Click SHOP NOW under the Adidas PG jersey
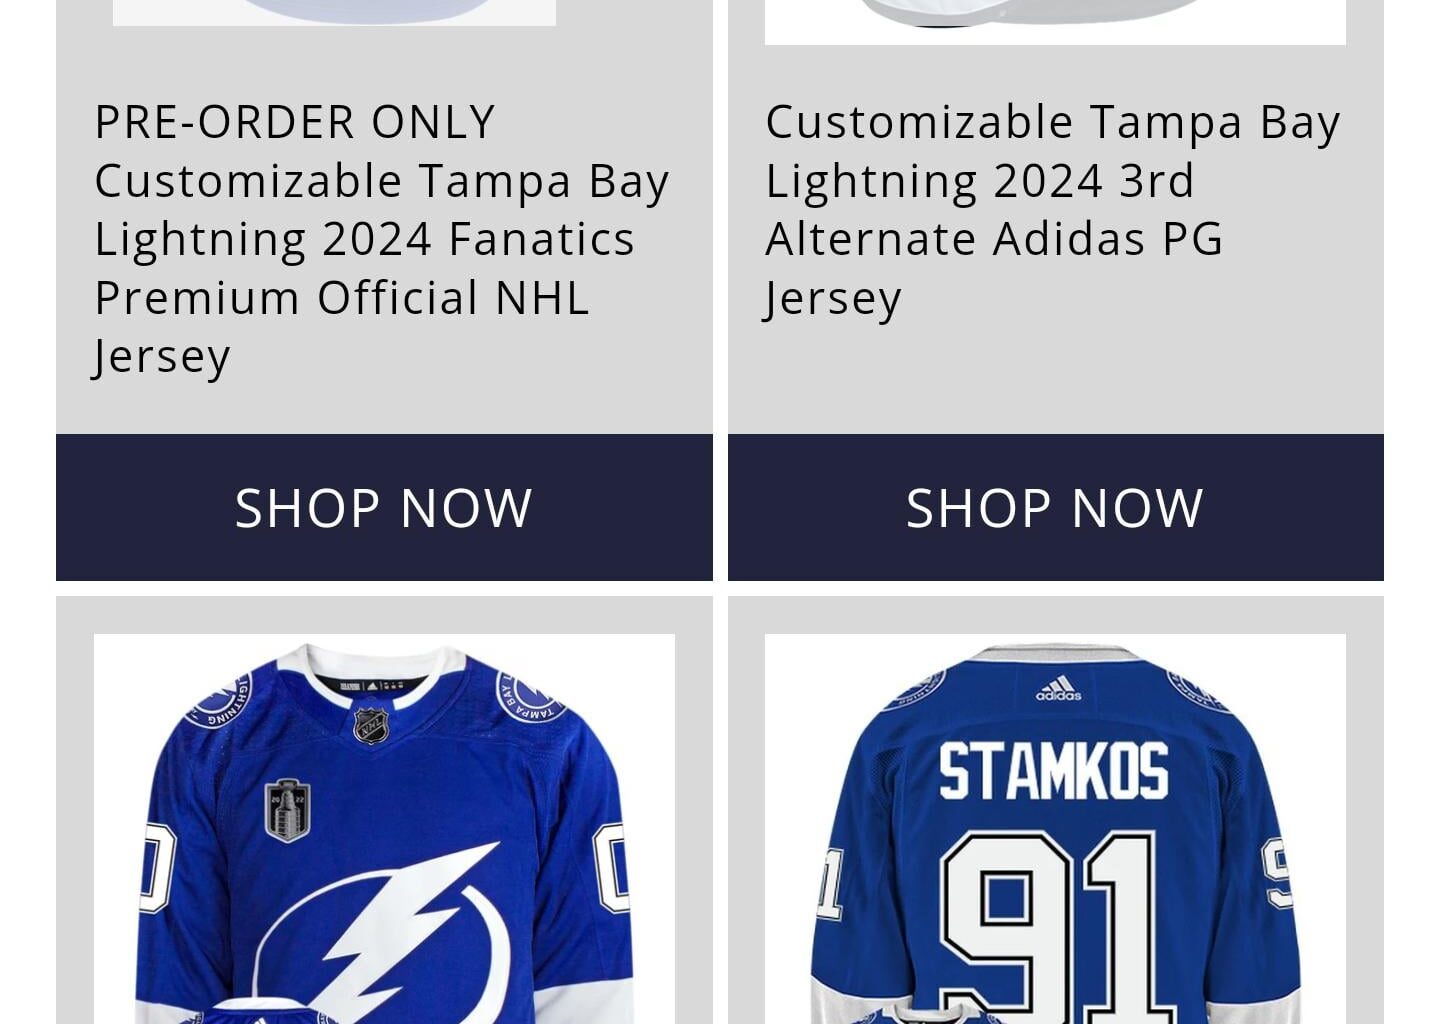 tap(1054, 507)
